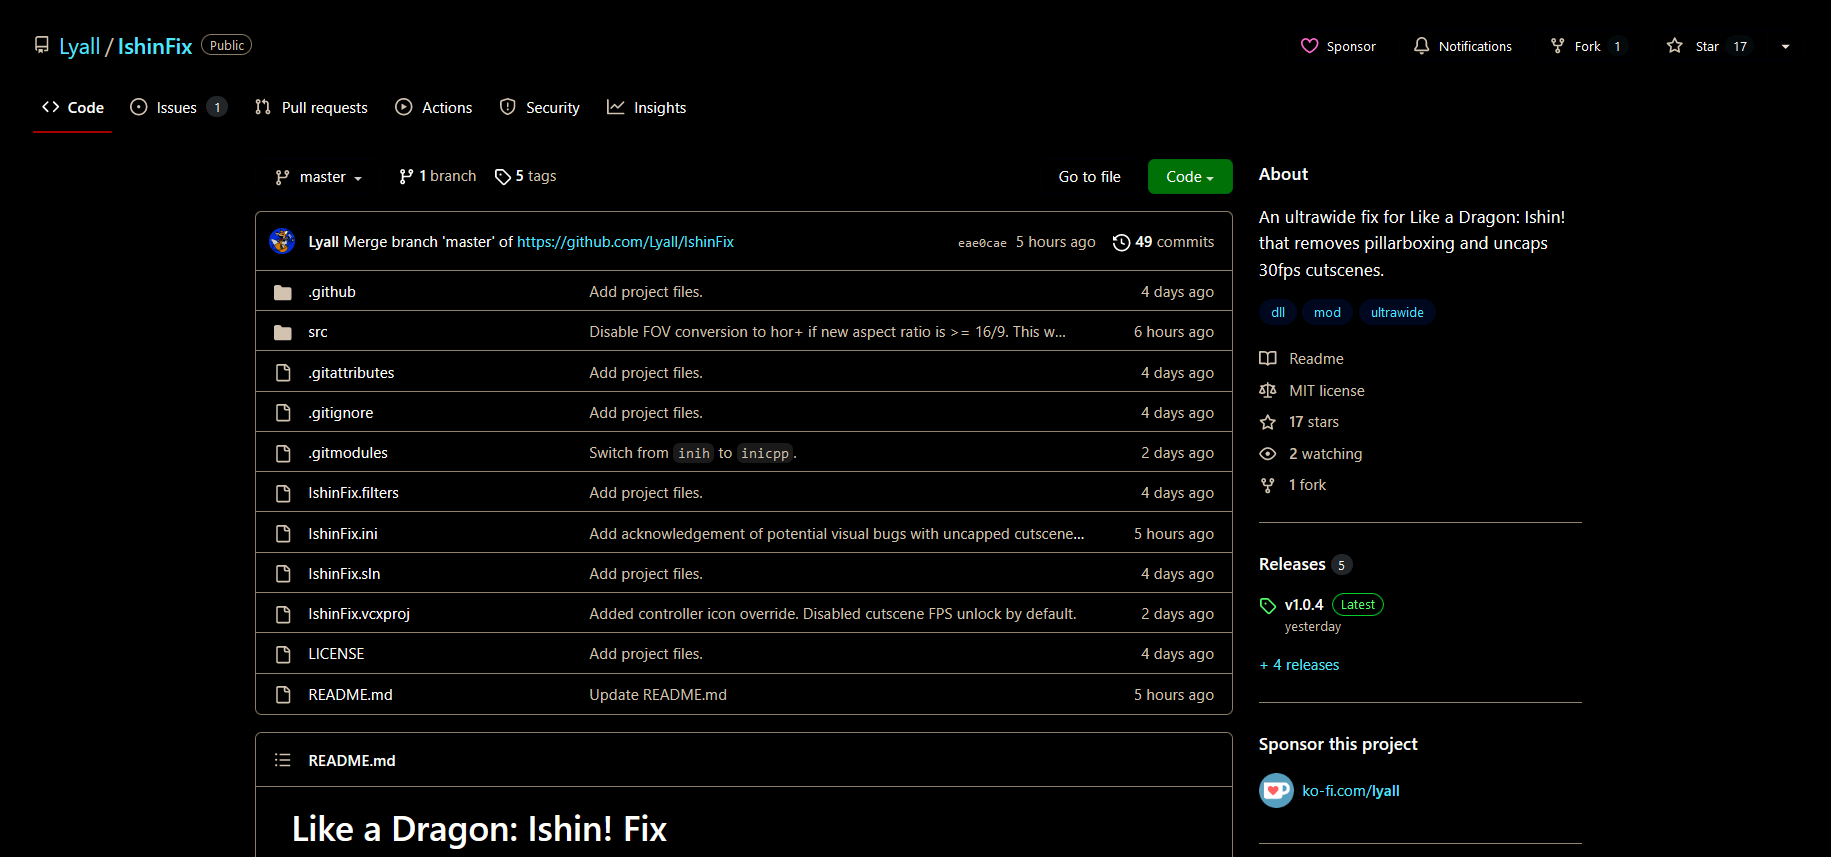Screen dimensions: 1831x857
Task: Click the Fork icon in header
Action: click(x=1557, y=46)
